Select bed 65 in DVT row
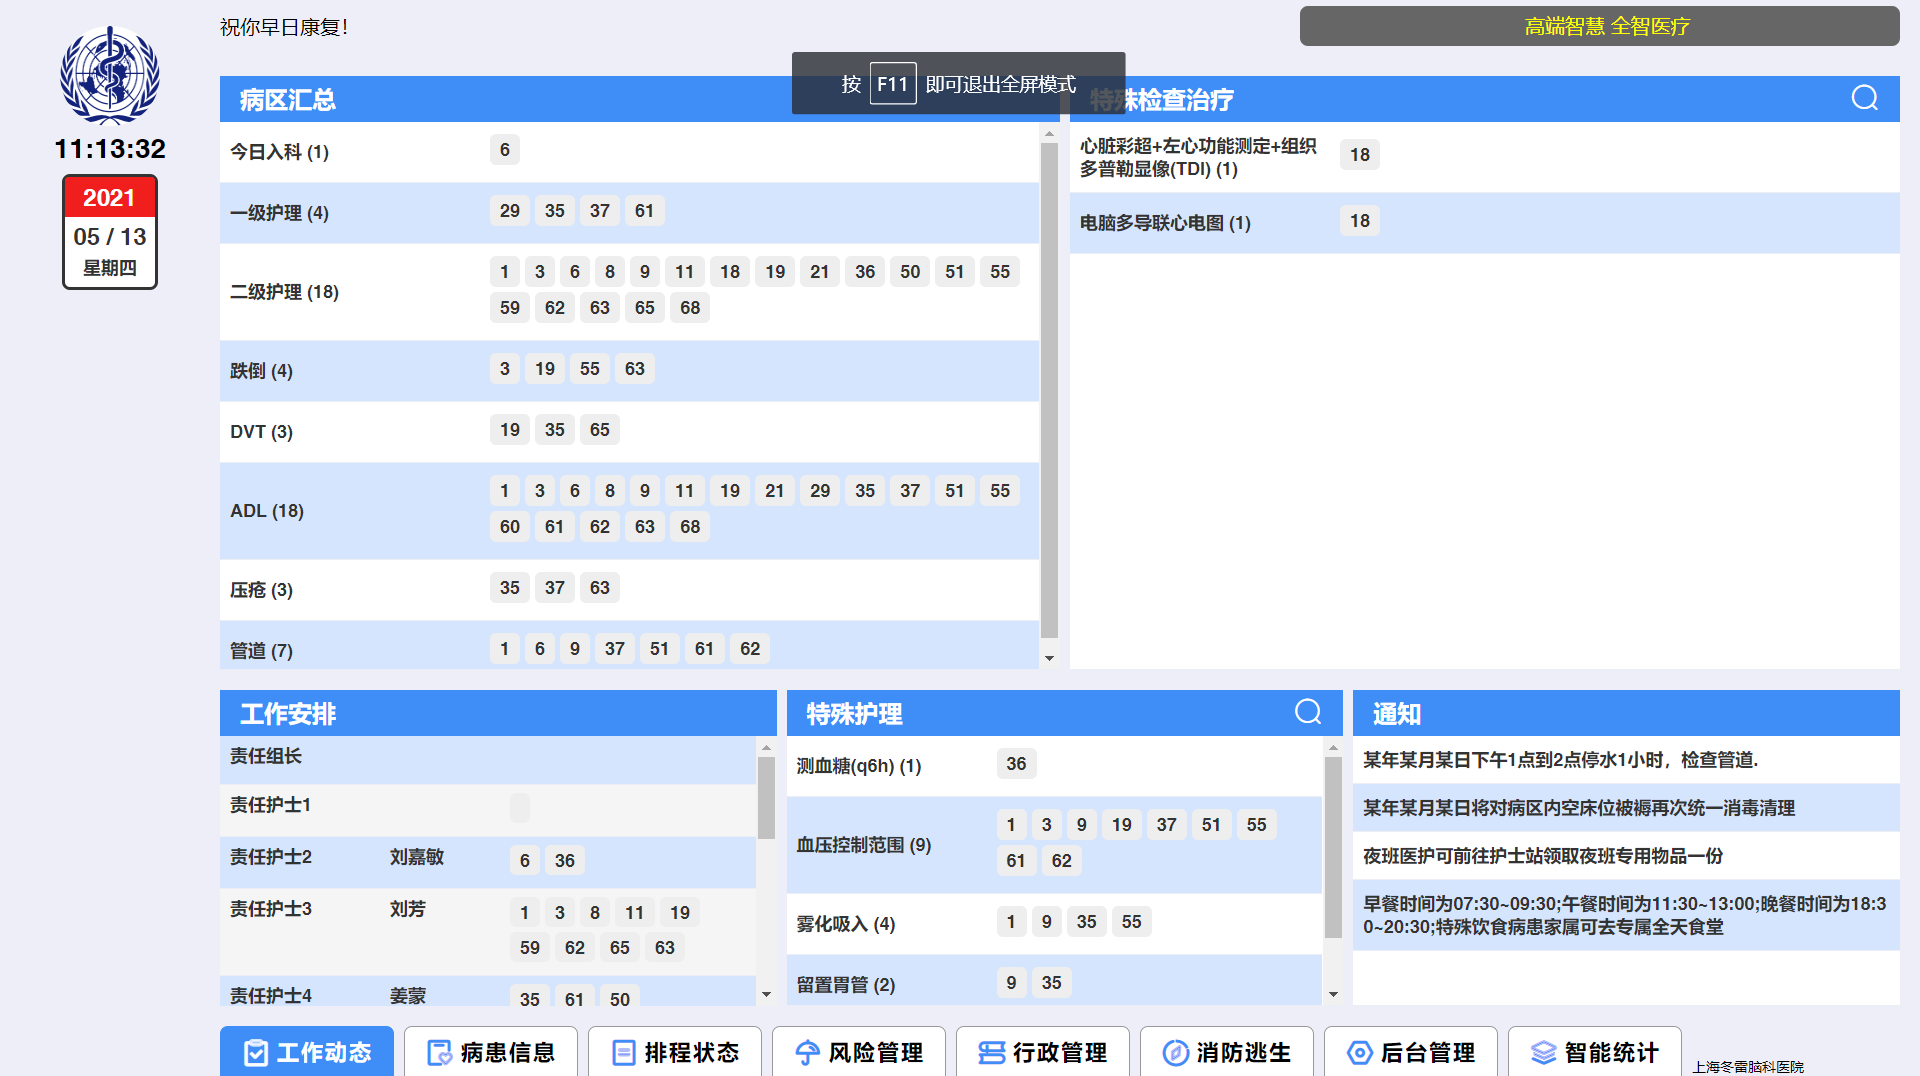 coord(599,430)
